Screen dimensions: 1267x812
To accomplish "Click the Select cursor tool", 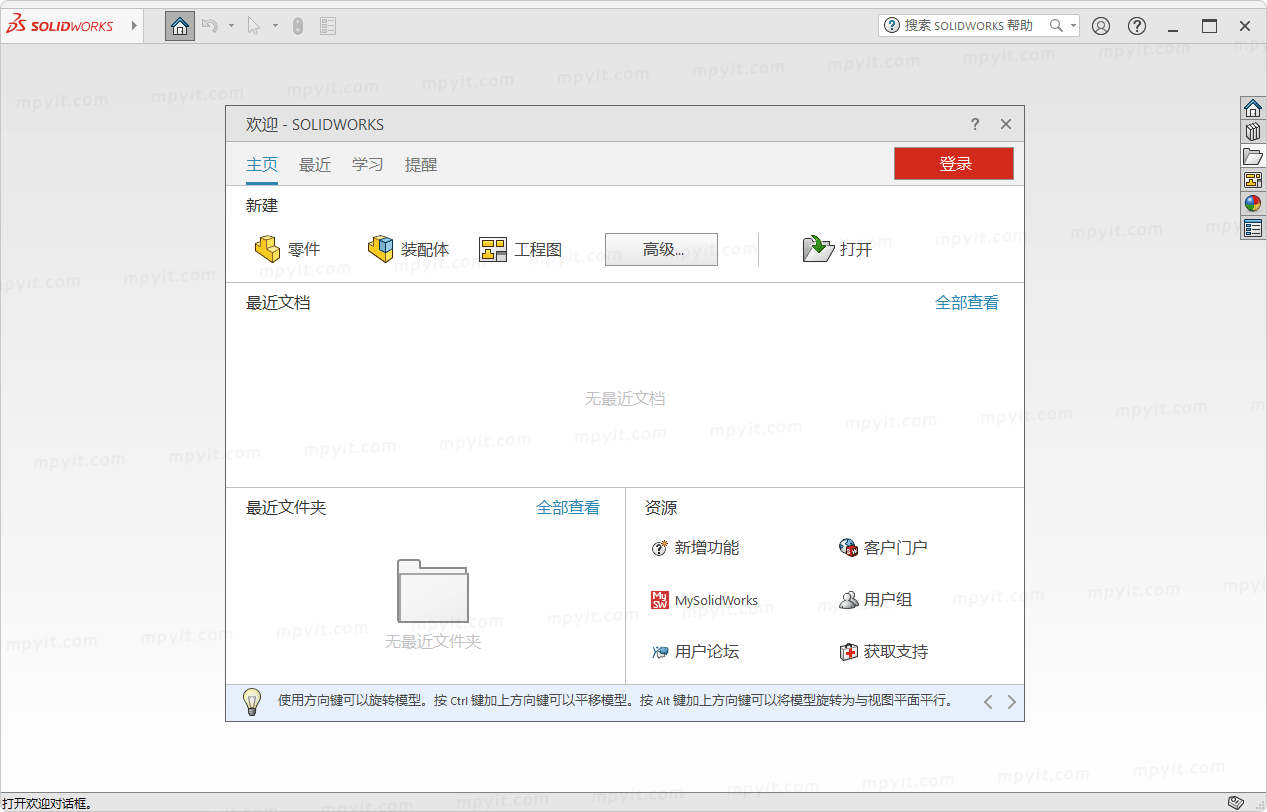I will pos(254,26).
